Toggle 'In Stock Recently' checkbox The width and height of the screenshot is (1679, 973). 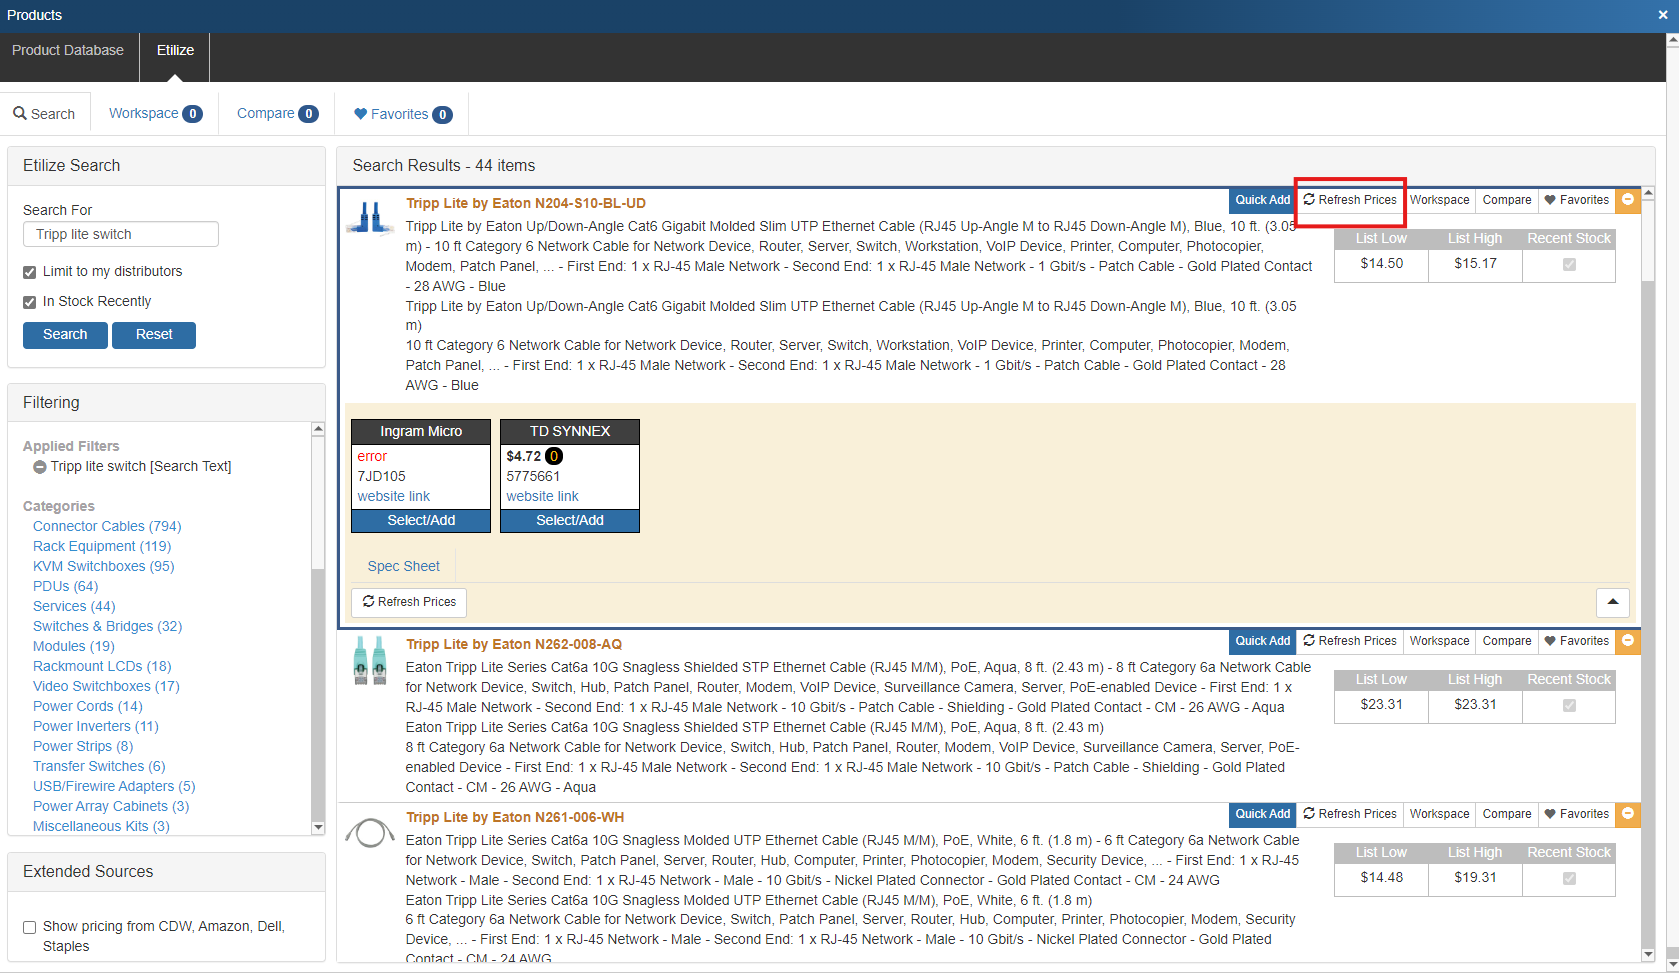coord(30,302)
